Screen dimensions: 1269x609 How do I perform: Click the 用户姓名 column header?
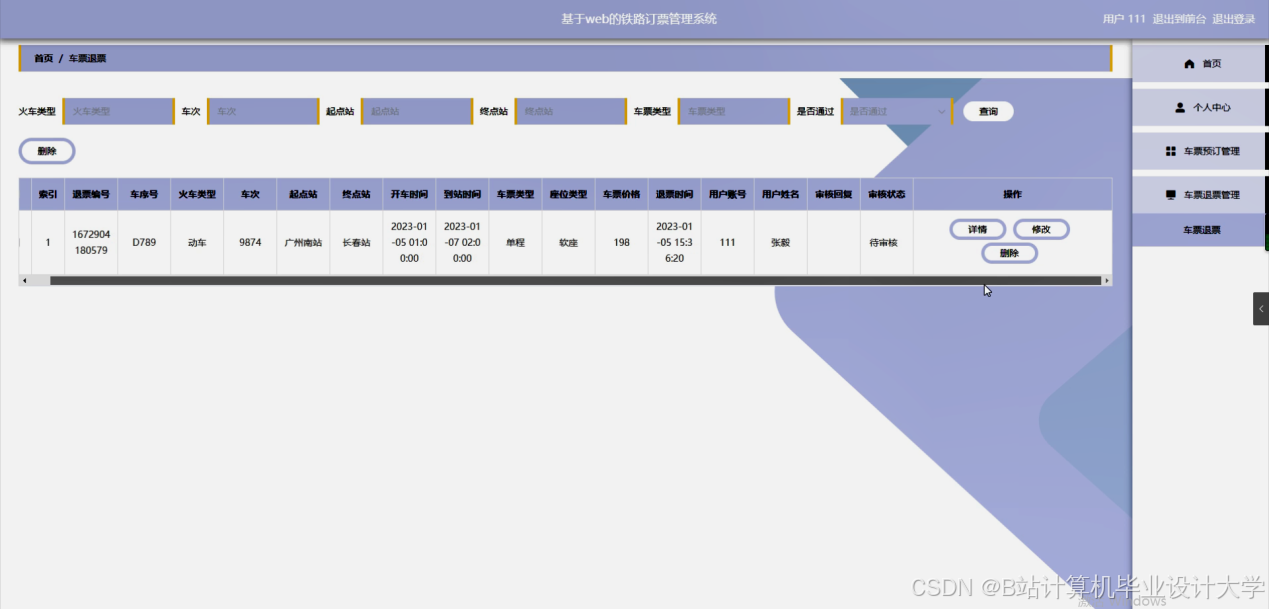[x=780, y=194]
